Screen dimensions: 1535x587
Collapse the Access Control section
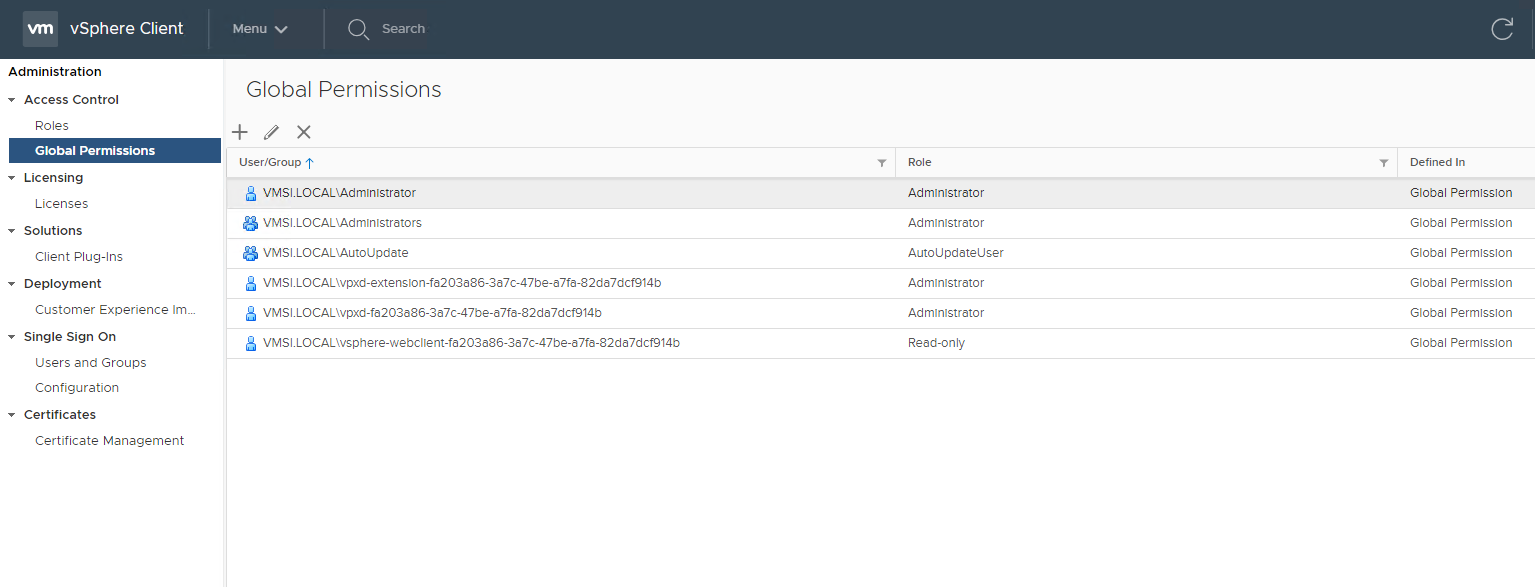(x=12, y=100)
